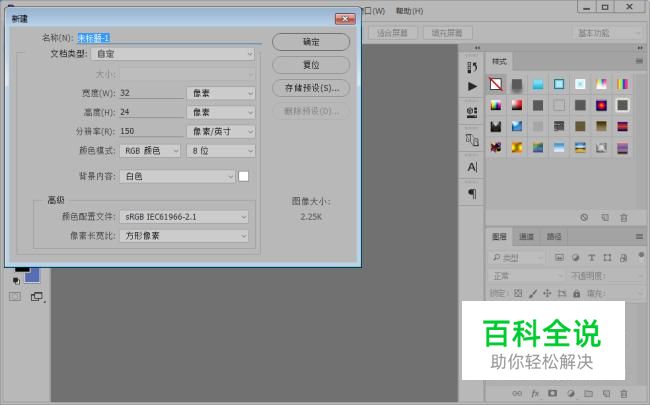
Task: Click the default colors icon in toolbox
Action: coord(16,281)
